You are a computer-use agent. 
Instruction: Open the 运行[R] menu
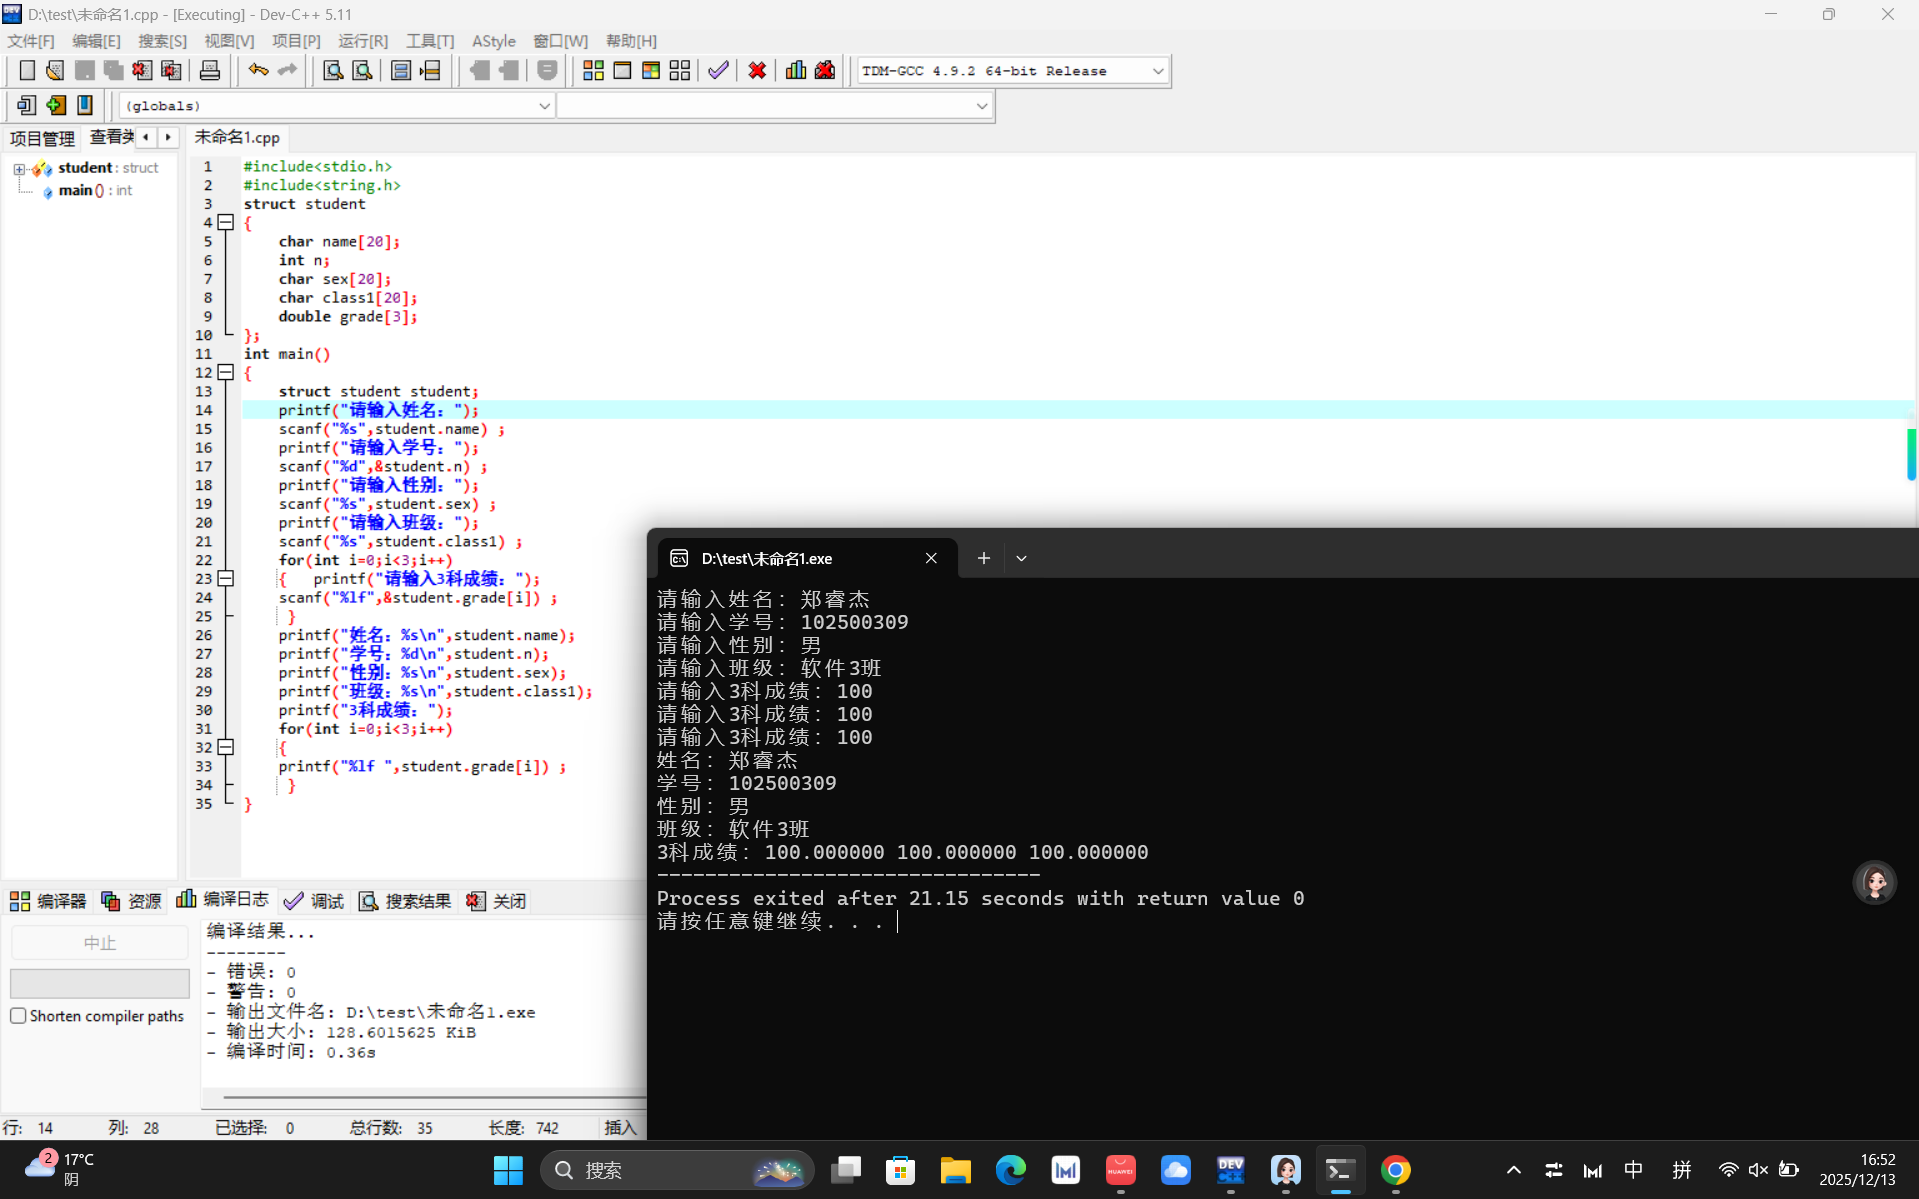coord(363,41)
